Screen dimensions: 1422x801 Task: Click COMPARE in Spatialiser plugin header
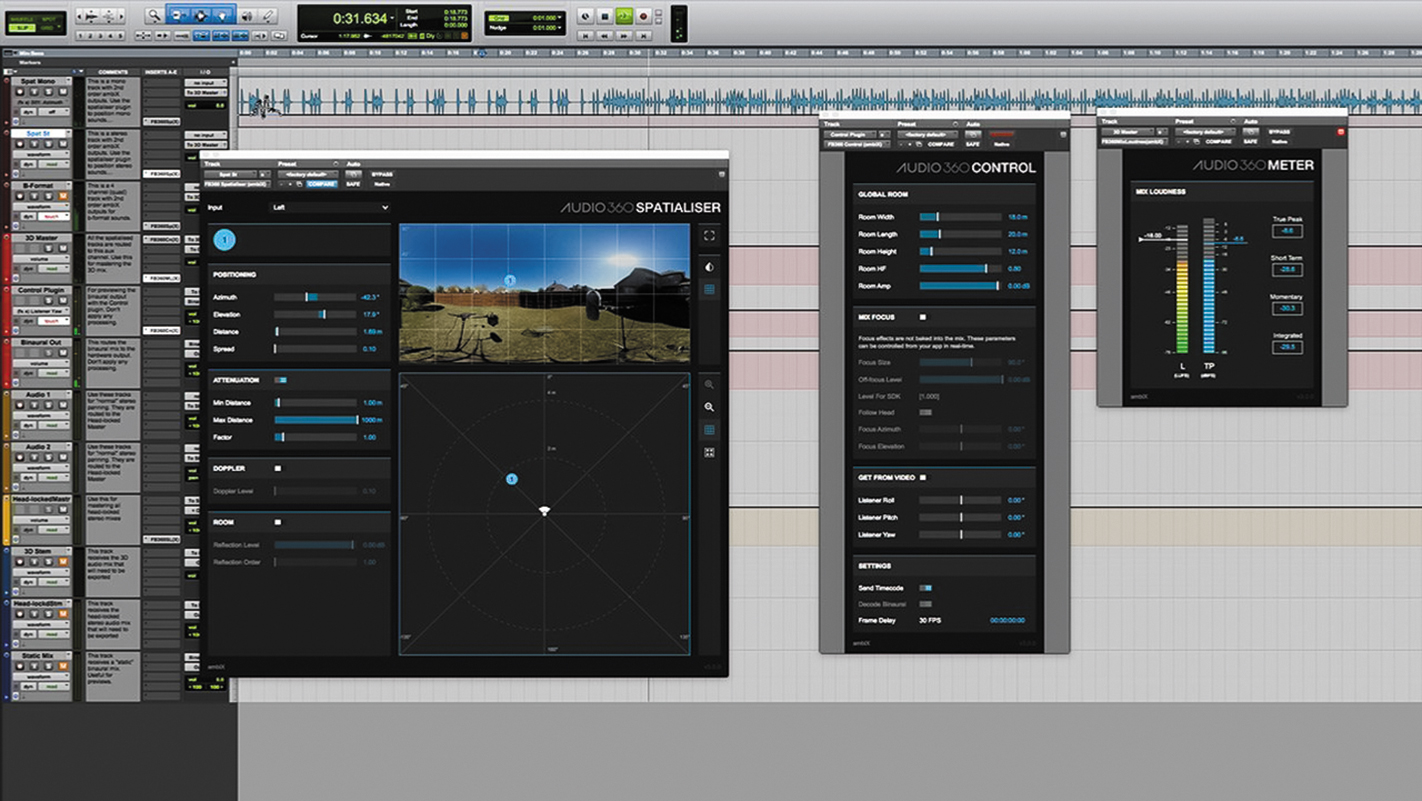tap(322, 184)
